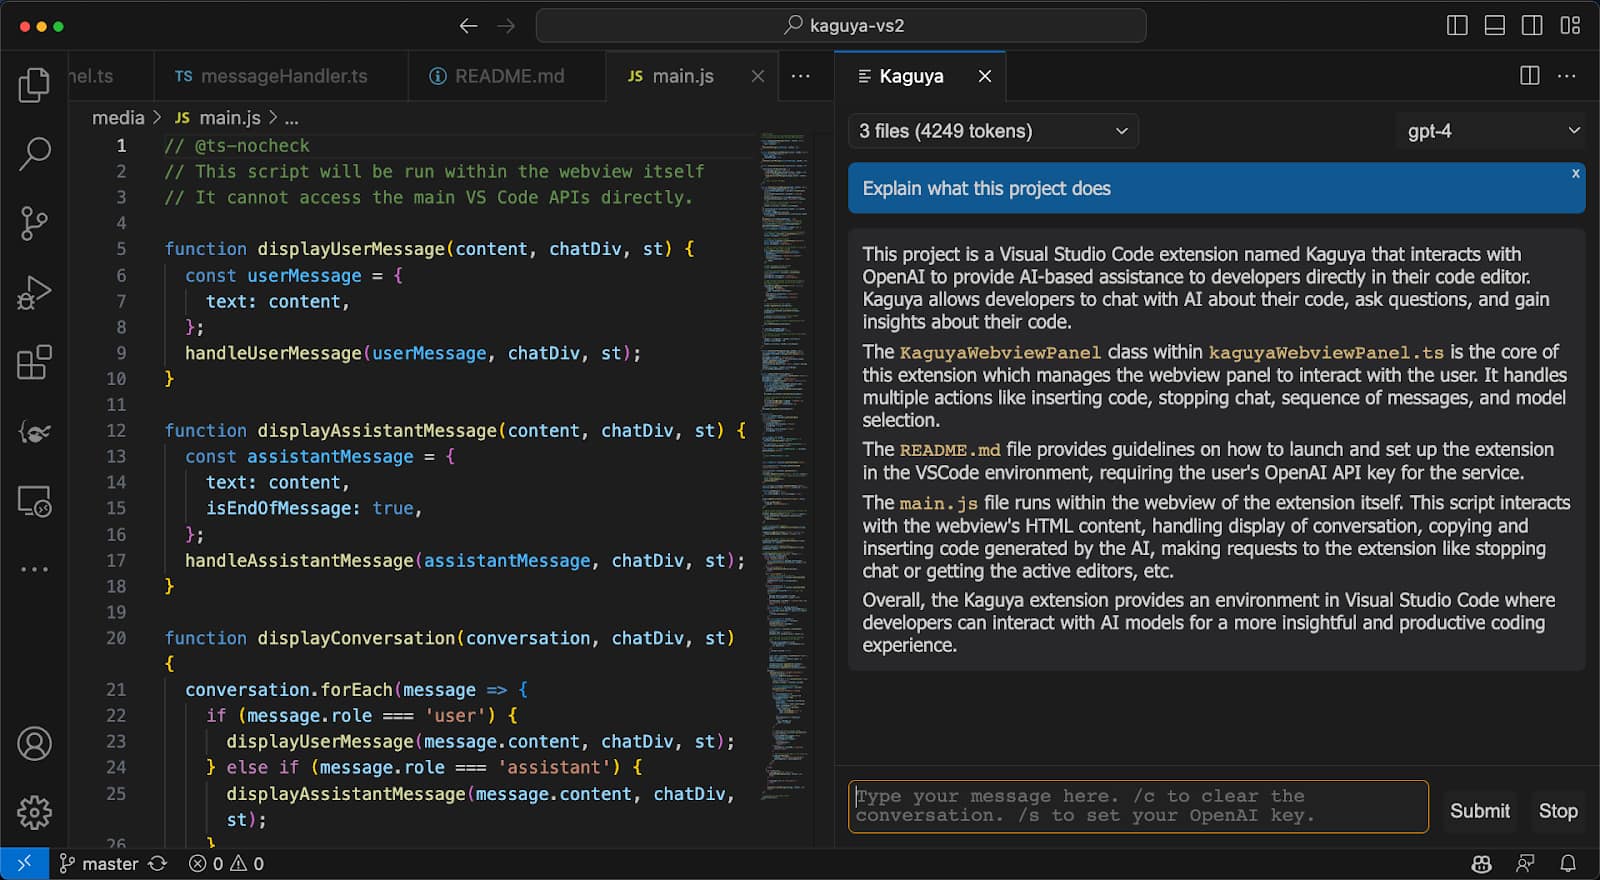Open the Accounts menu icon
1600x880 pixels.
click(x=34, y=744)
